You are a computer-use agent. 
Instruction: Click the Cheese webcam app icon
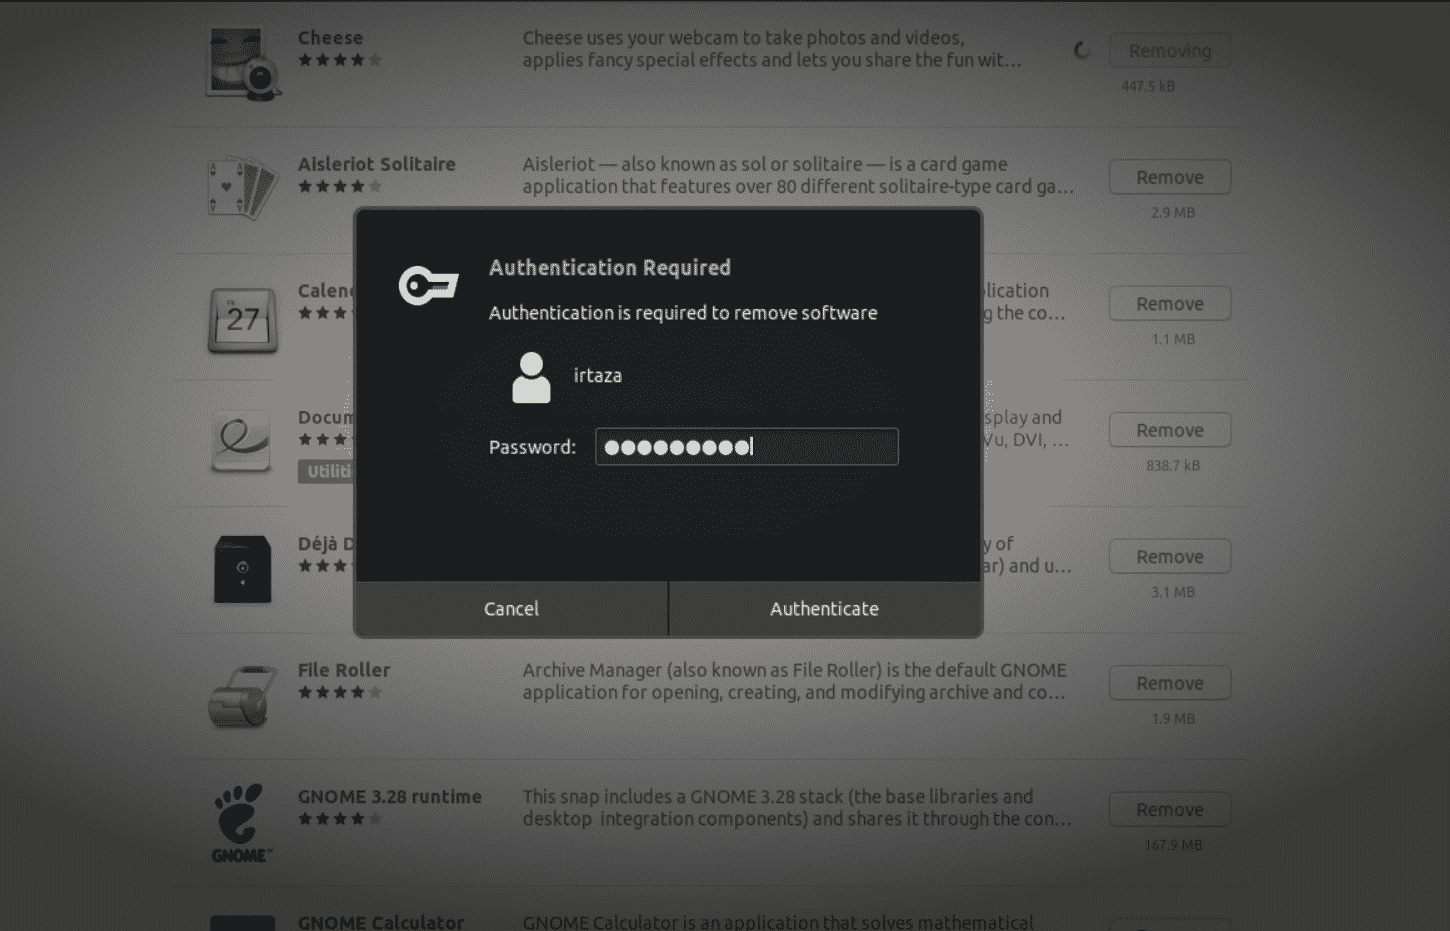click(242, 62)
